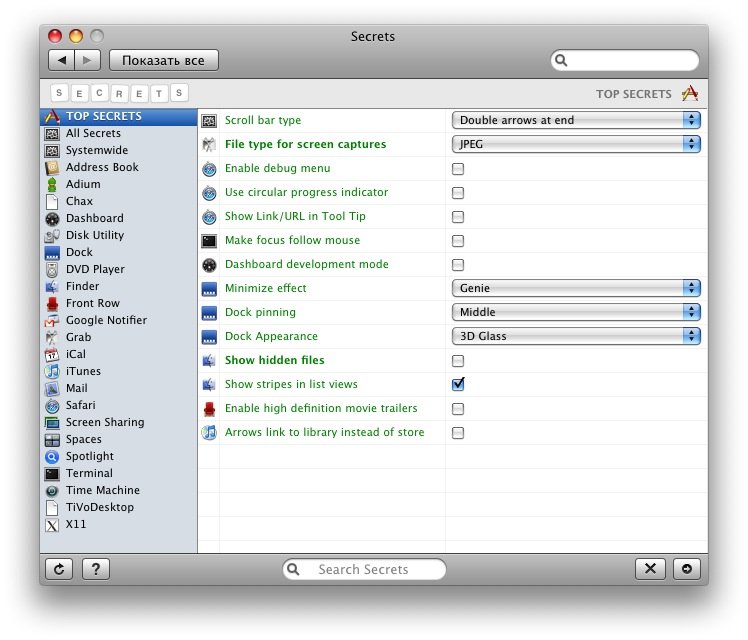Click the Scroll bar type label
The height and width of the screenshot is (640, 748).
pyautogui.click(x=263, y=120)
